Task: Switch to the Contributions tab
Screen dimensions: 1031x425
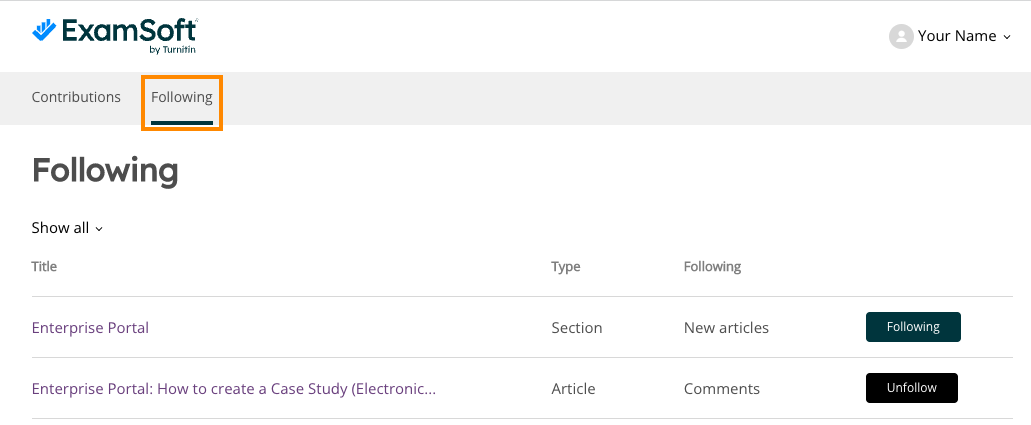Action: tap(76, 97)
